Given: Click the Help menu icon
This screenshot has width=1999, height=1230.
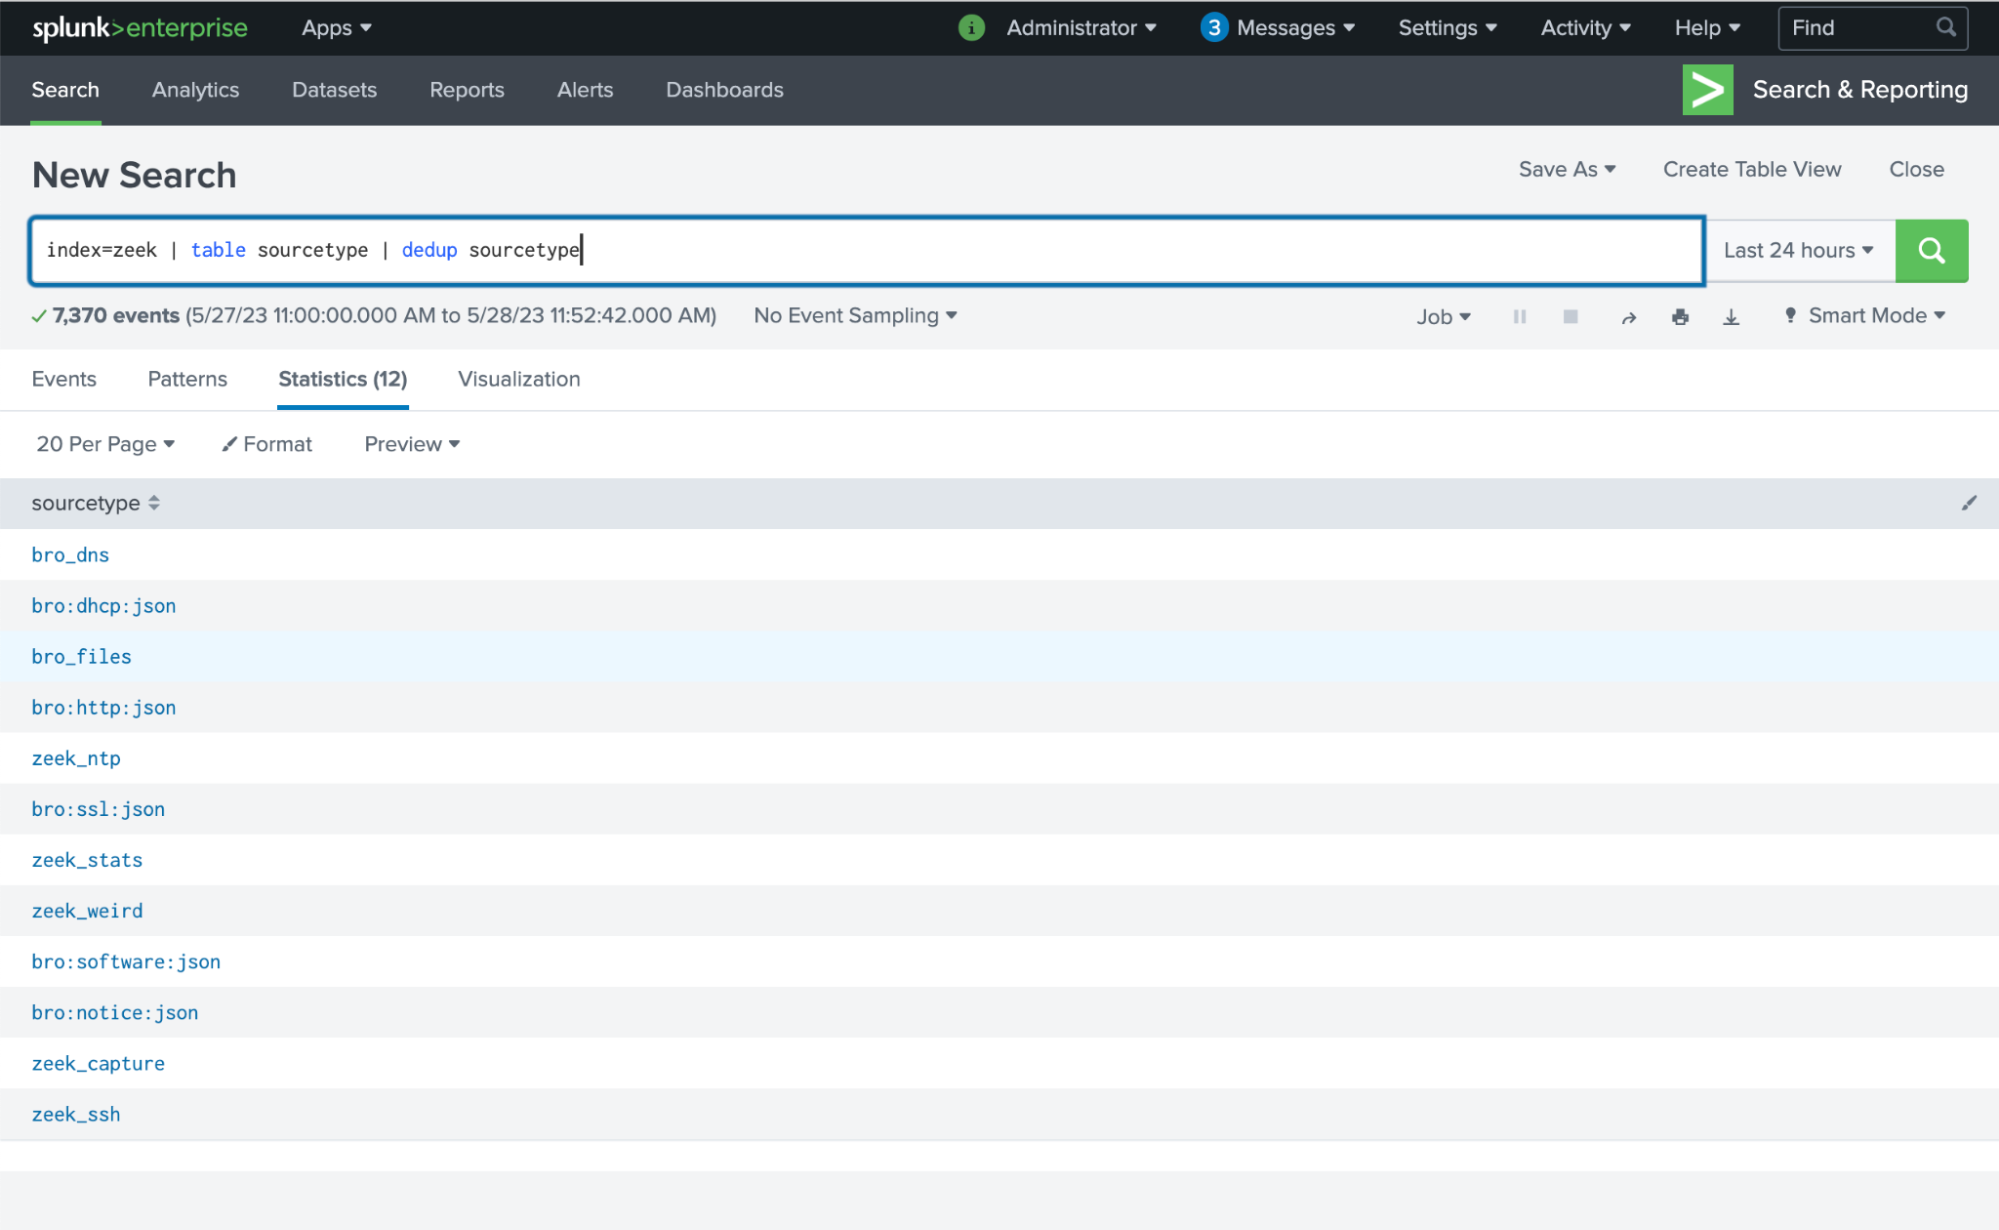Looking at the screenshot, I should point(1705,27).
